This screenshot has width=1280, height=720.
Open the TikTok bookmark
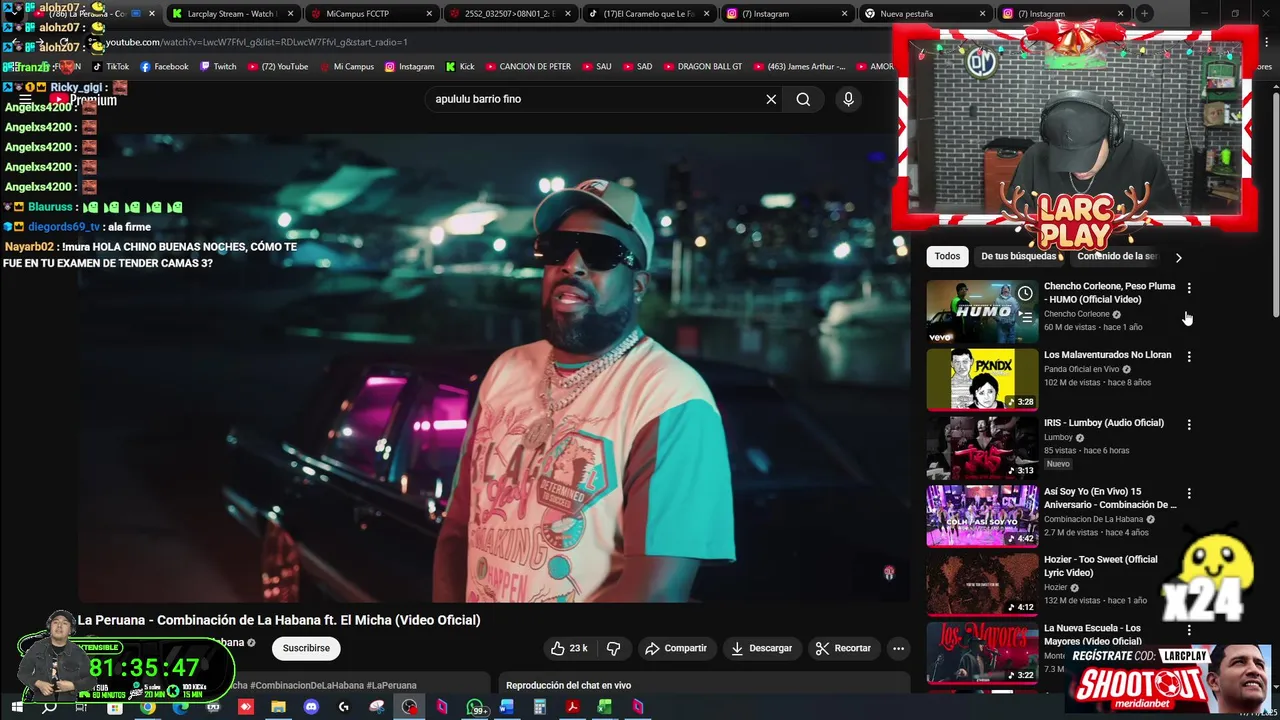point(111,67)
